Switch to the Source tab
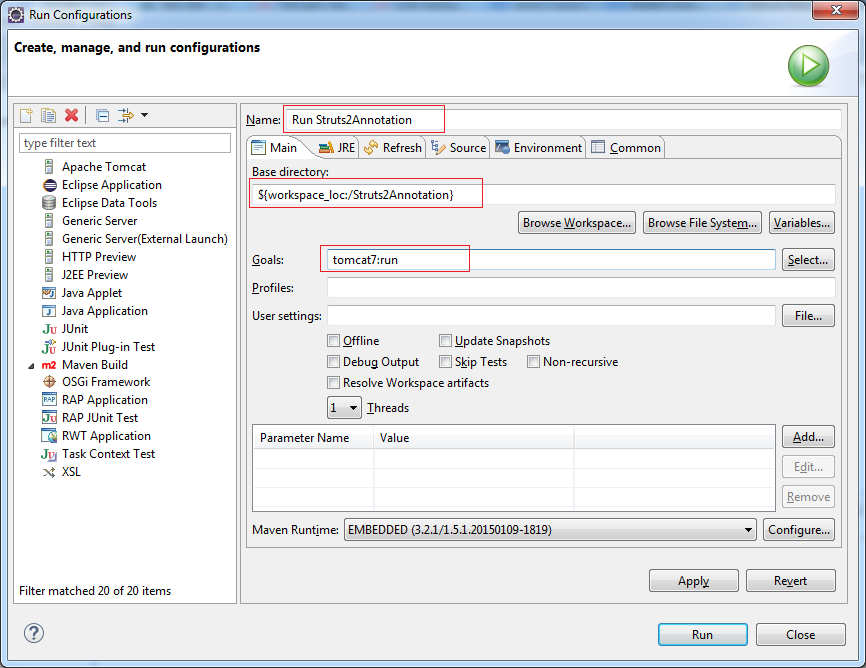 458,148
